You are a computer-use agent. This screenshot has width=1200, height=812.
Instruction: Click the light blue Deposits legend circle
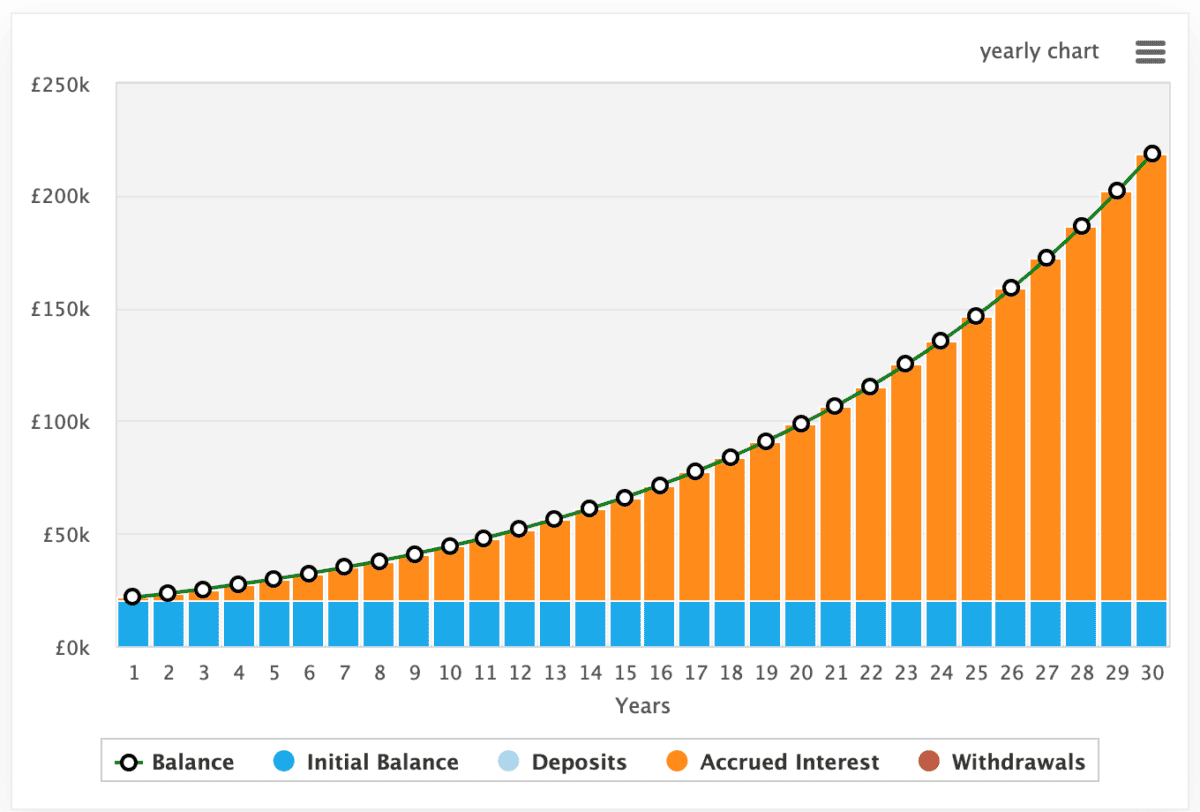tap(510, 762)
